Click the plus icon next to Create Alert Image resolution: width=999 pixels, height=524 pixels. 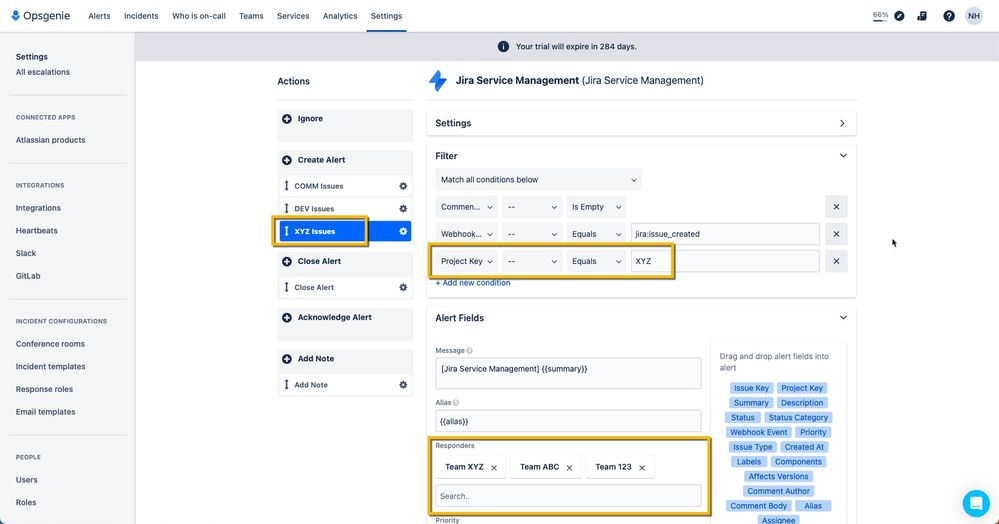click(287, 160)
